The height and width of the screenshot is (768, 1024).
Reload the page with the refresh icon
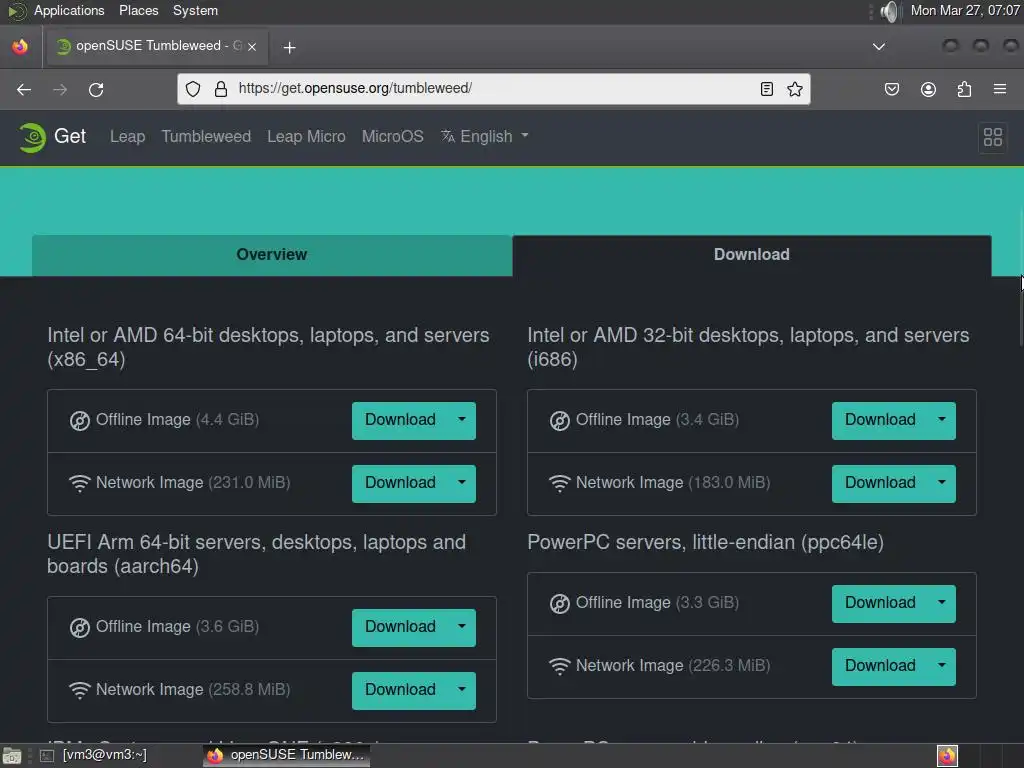pyautogui.click(x=96, y=89)
